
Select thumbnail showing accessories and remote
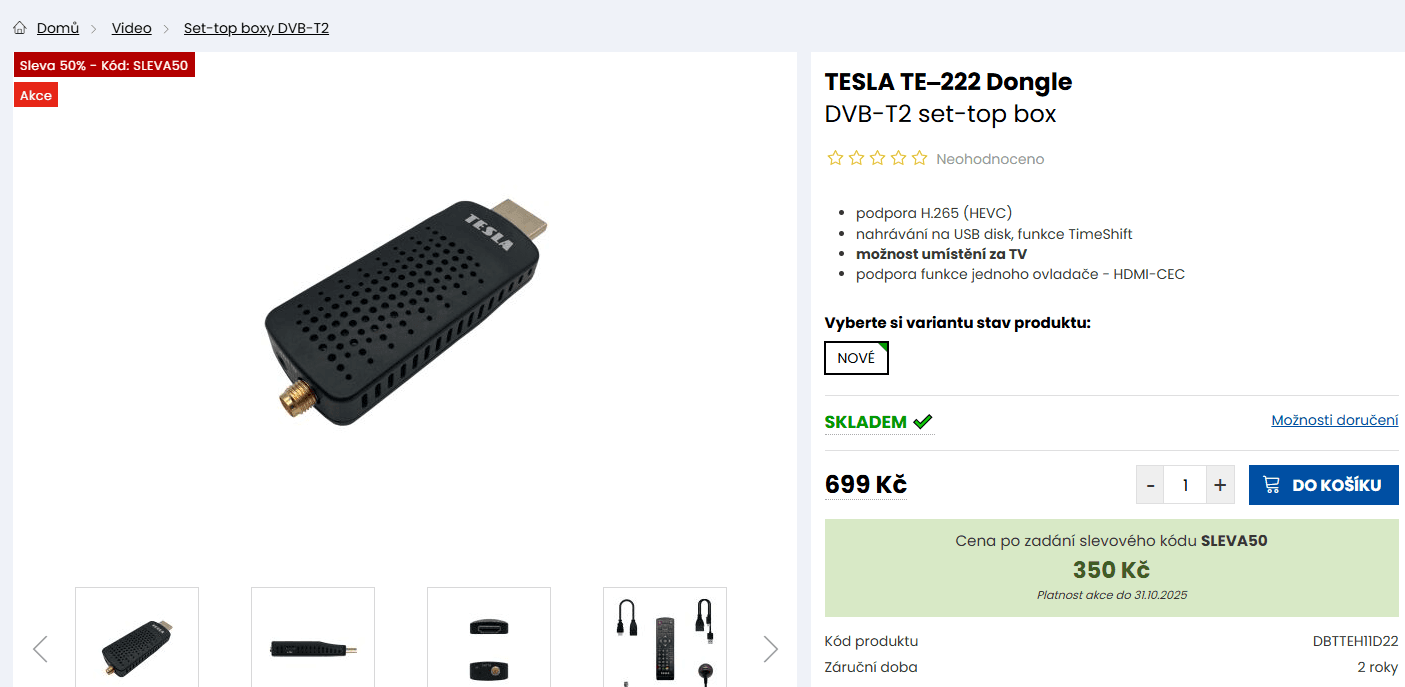665,640
